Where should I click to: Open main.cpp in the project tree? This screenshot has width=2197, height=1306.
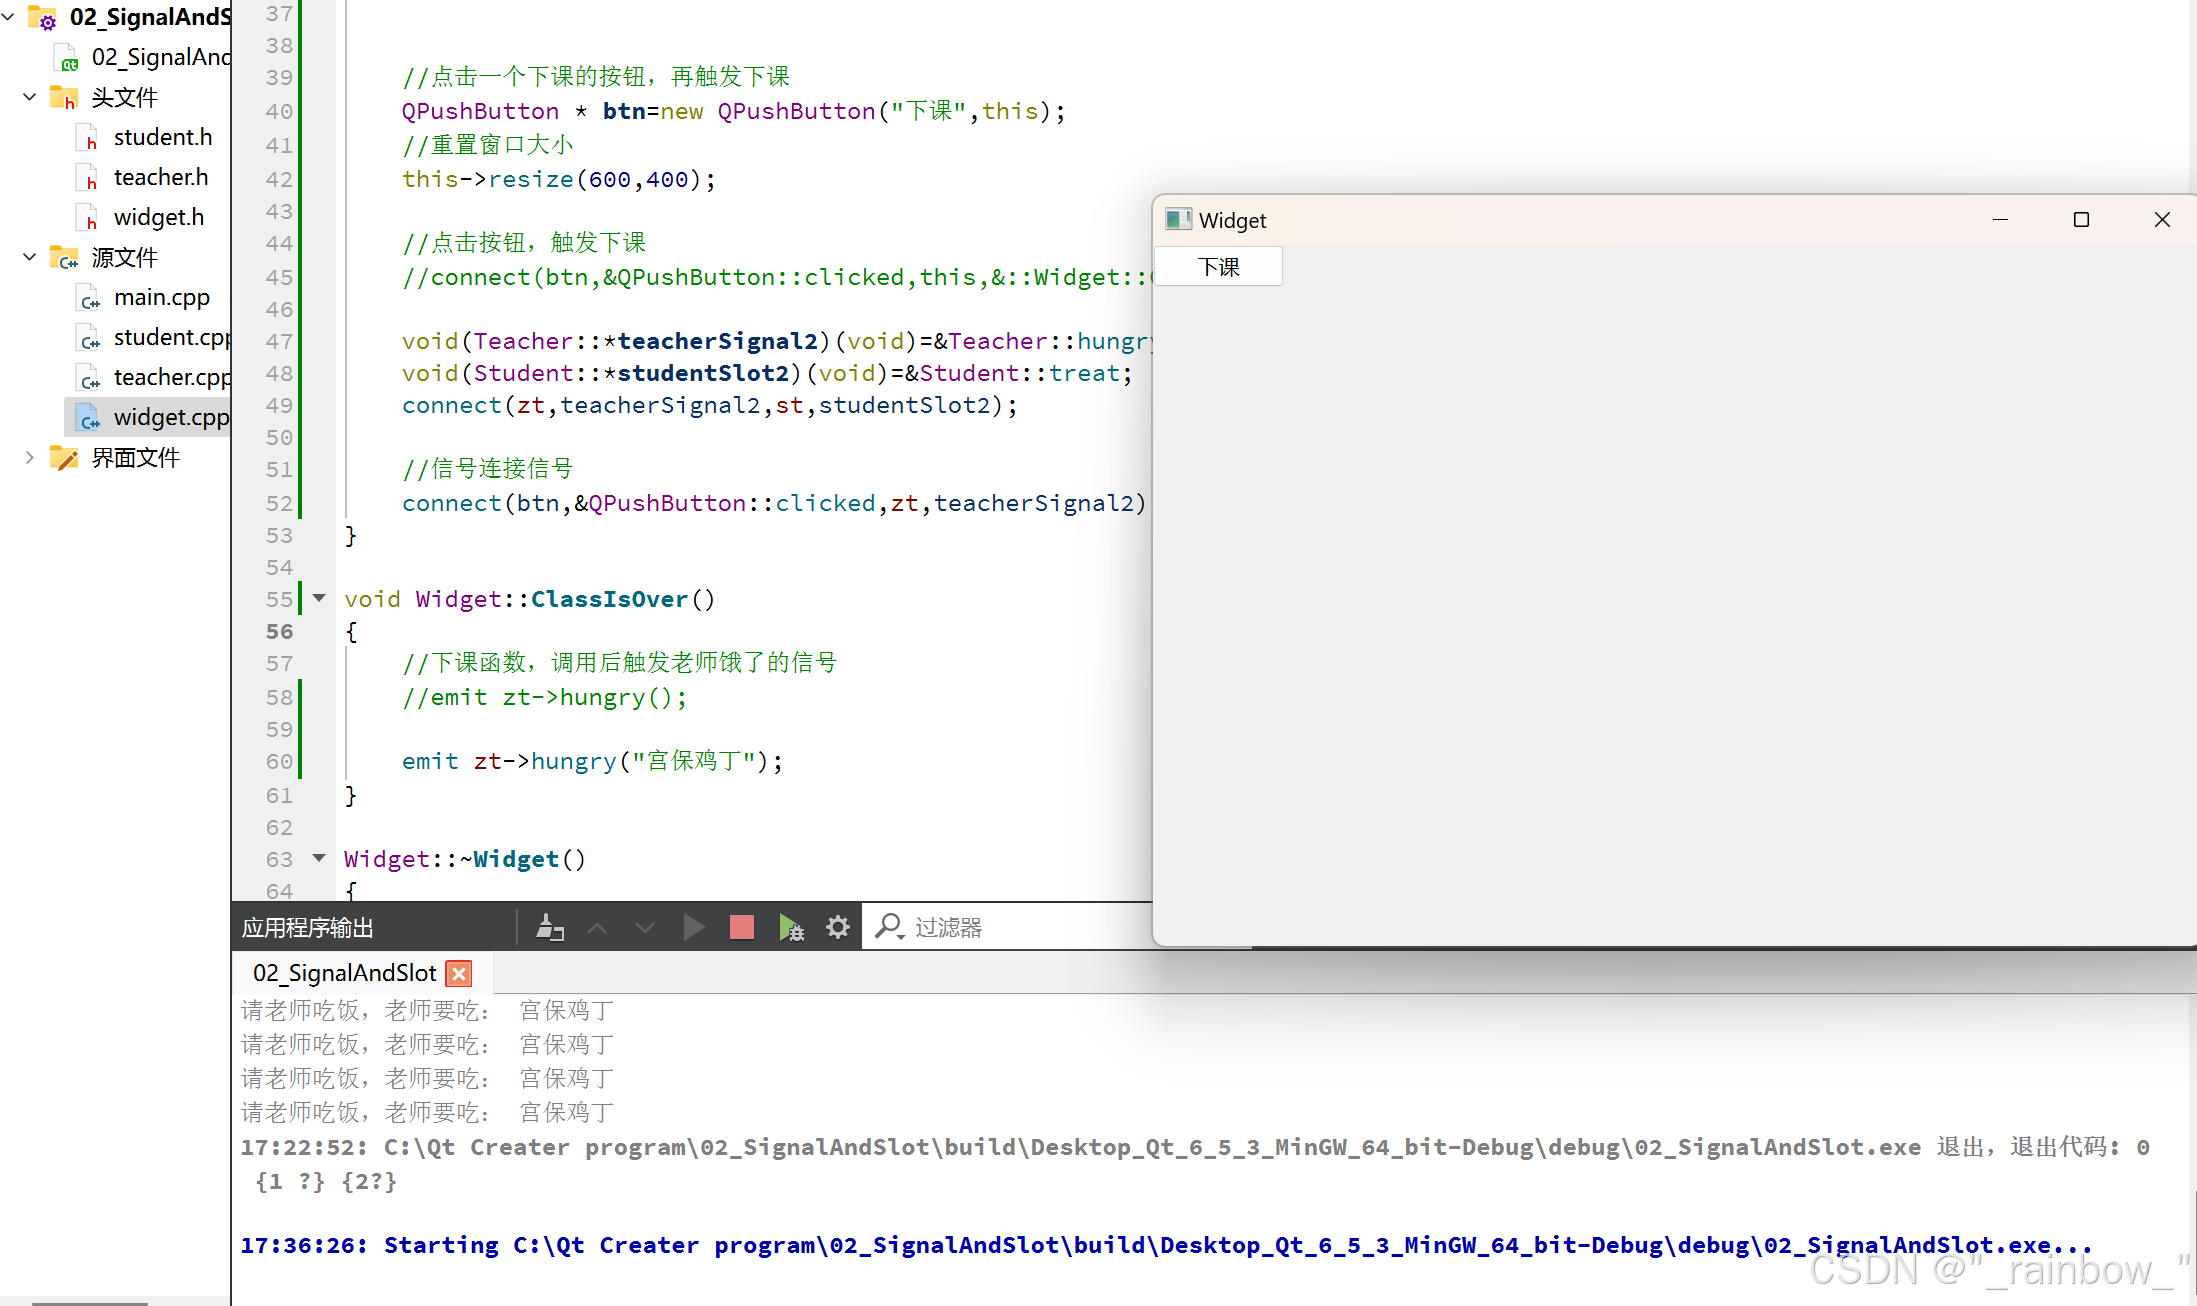161,298
